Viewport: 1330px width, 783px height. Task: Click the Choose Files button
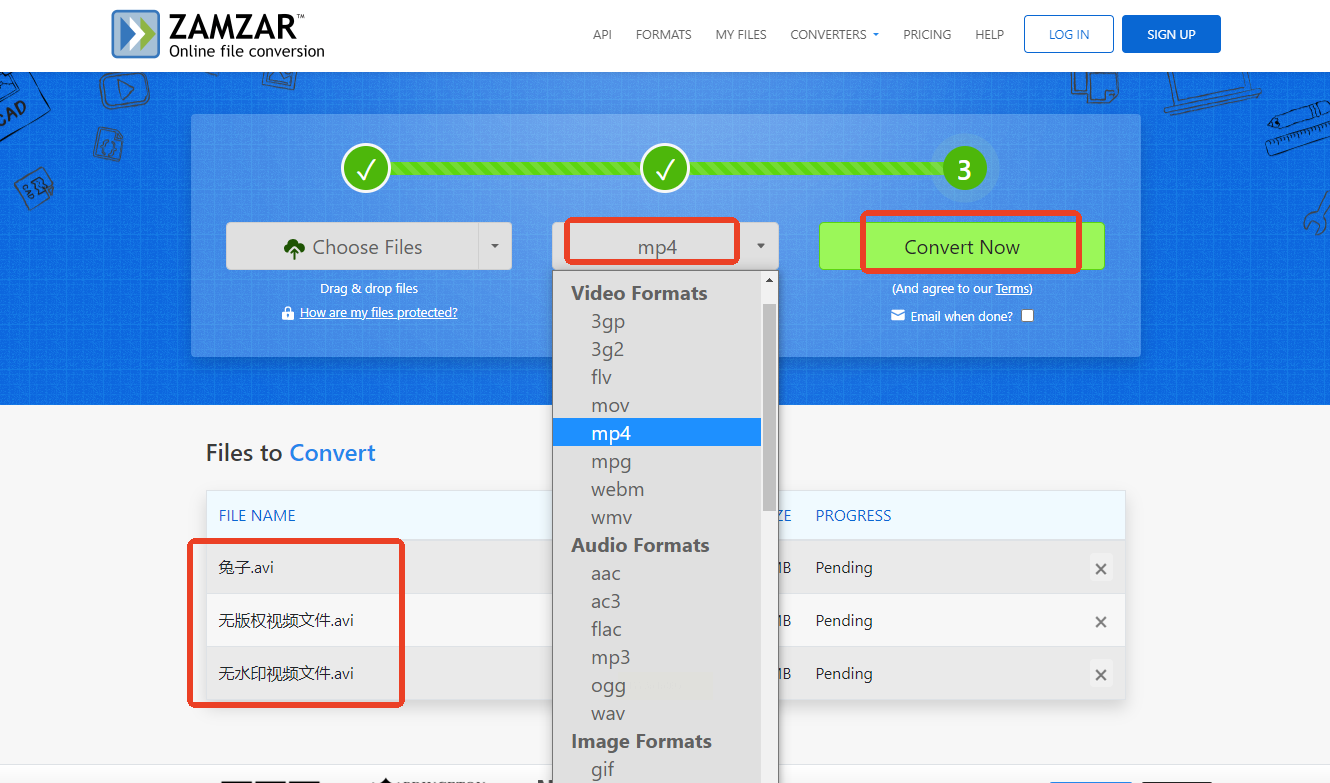[x=353, y=246]
